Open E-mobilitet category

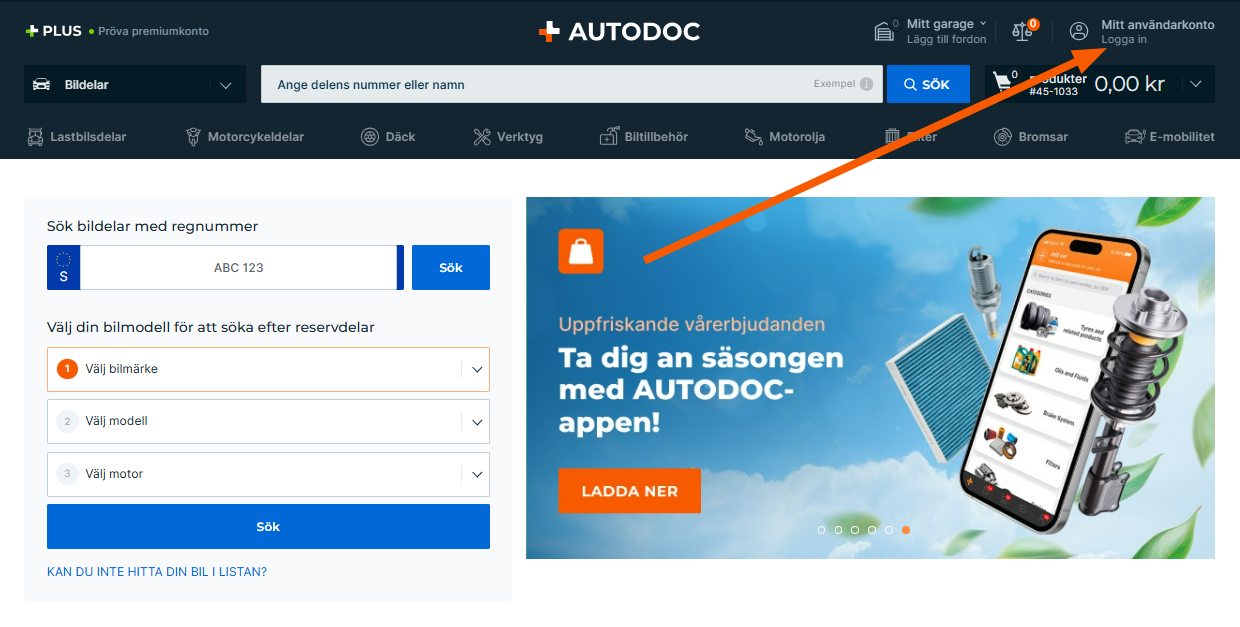(1170, 136)
